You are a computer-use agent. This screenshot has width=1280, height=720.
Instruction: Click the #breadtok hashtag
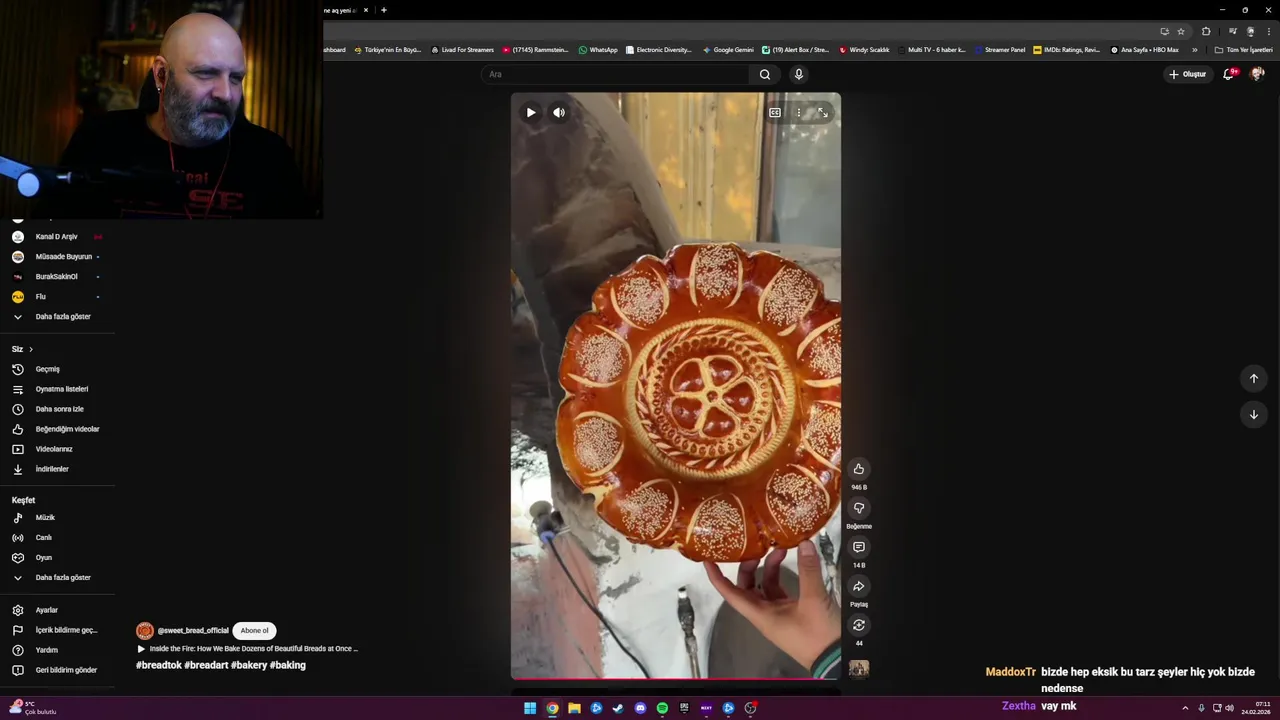tap(159, 665)
